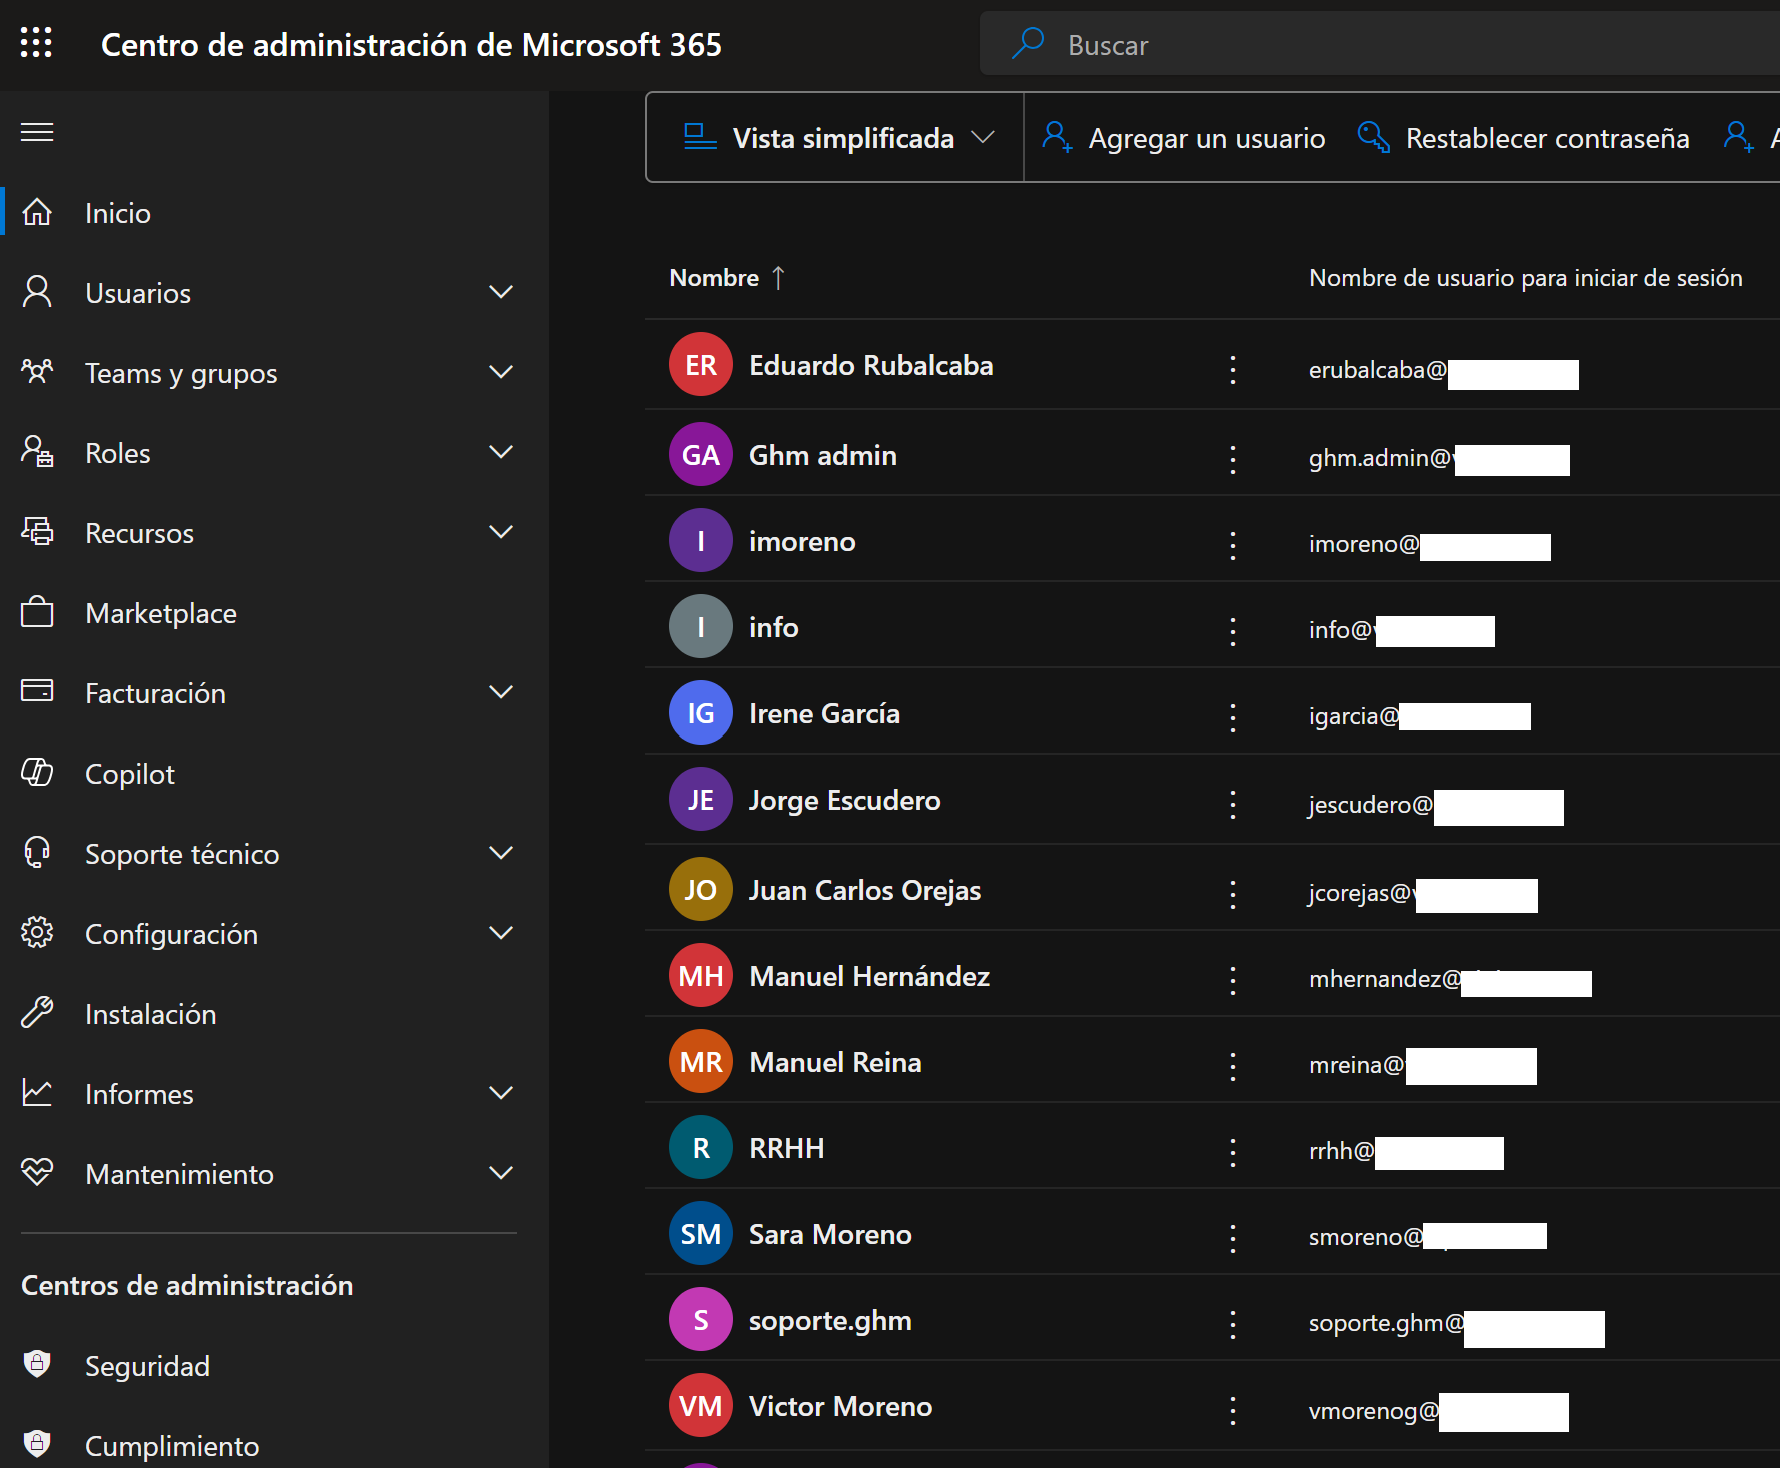Open more actions for Sara Moreno

pos(1232,1238)
